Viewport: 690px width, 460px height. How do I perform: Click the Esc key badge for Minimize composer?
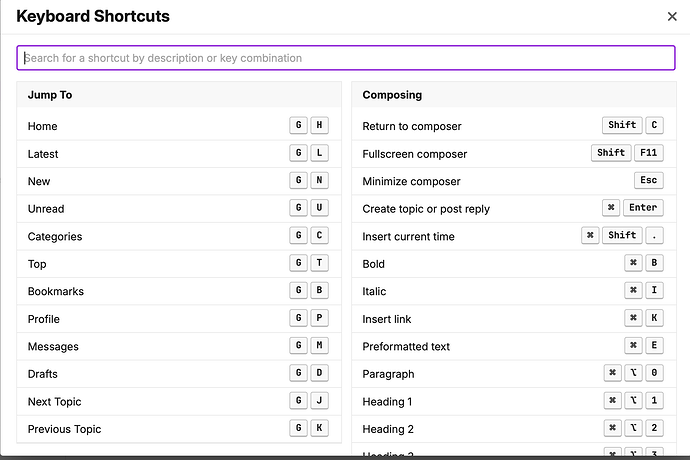click(649, 181)
